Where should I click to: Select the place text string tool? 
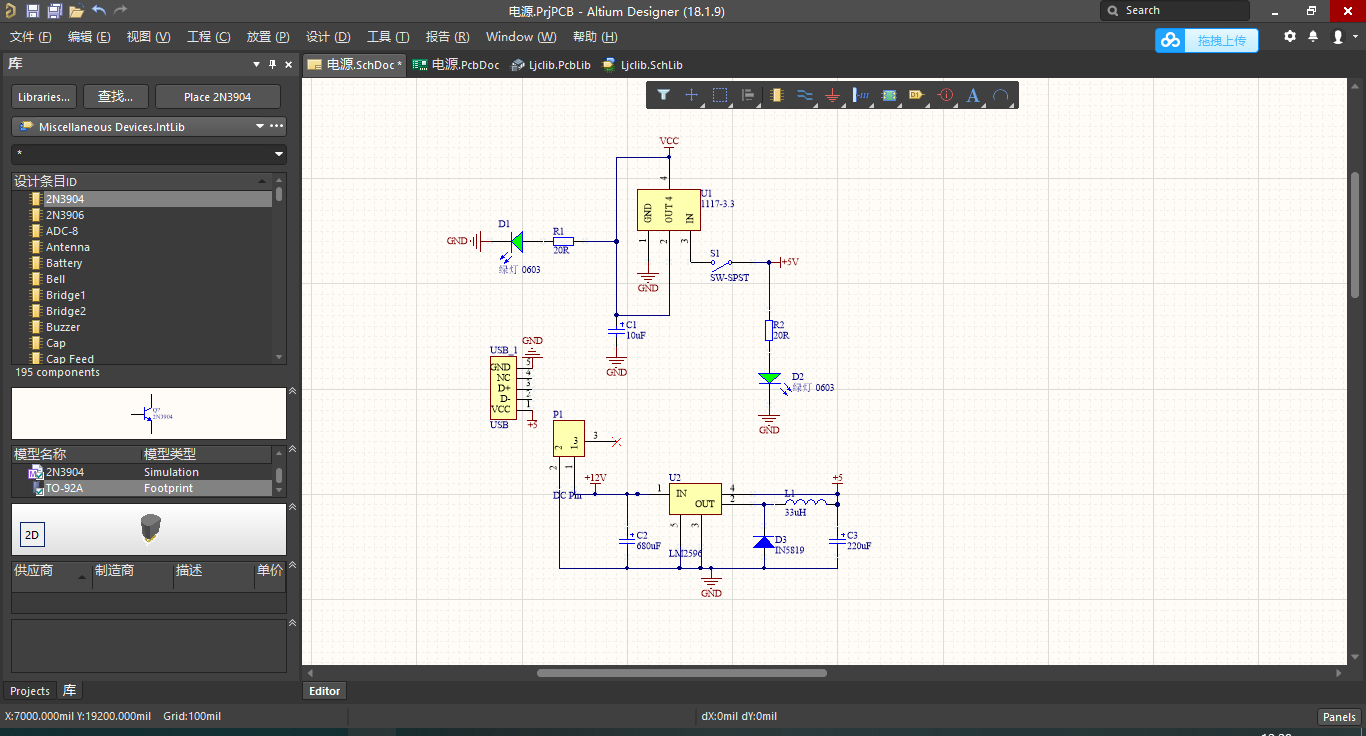(x=973, y=95)
